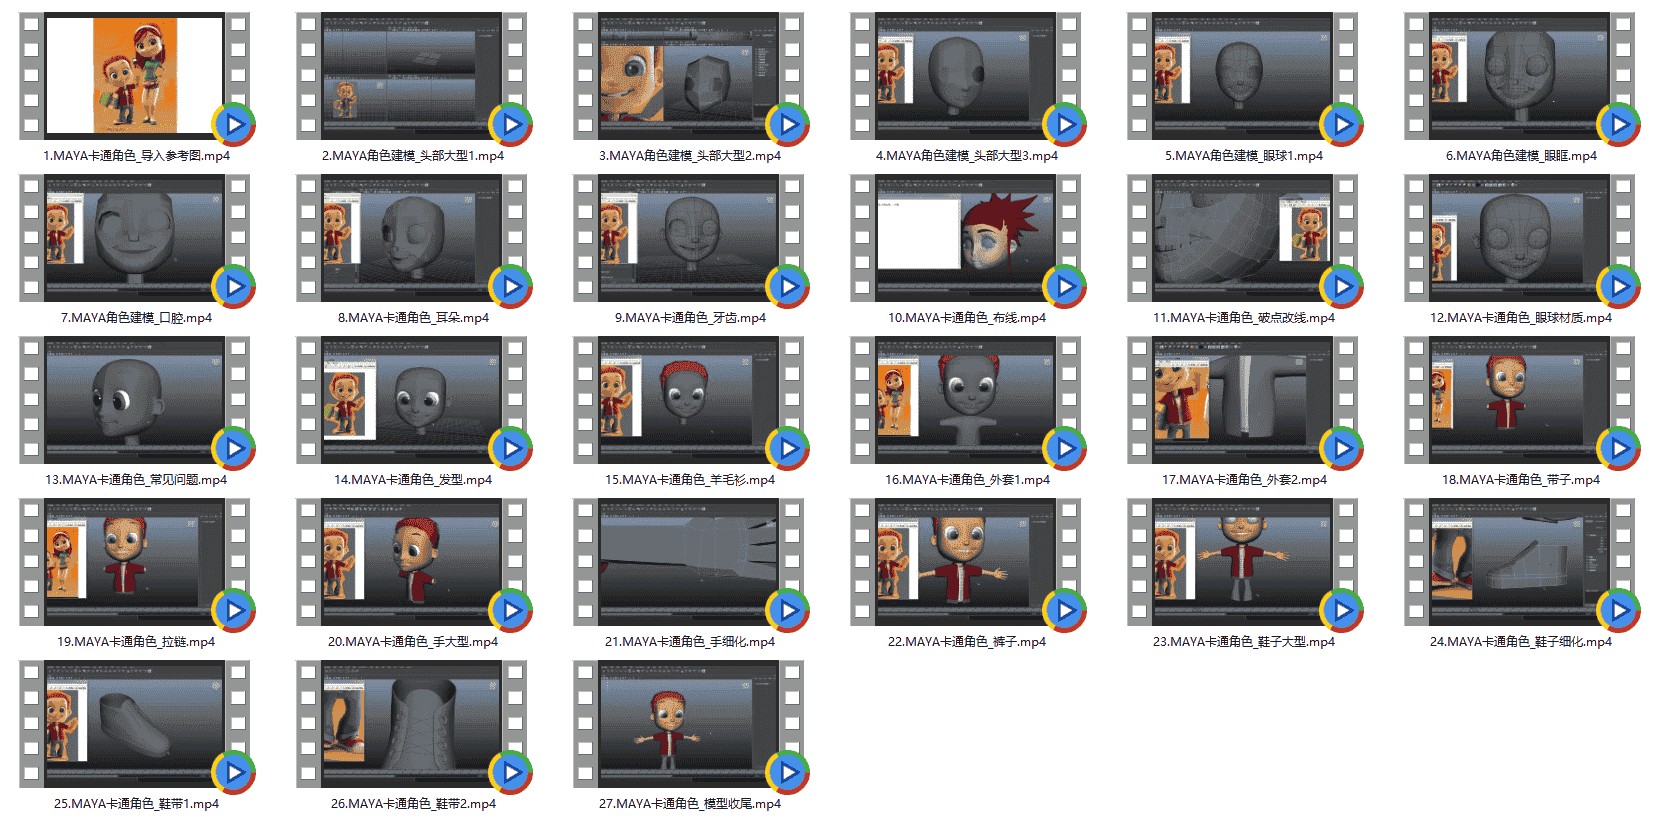Click play badge of 18.MAYA卡通角色_带子.mp4
1656x827 pixels.
tap(1619, 449)
